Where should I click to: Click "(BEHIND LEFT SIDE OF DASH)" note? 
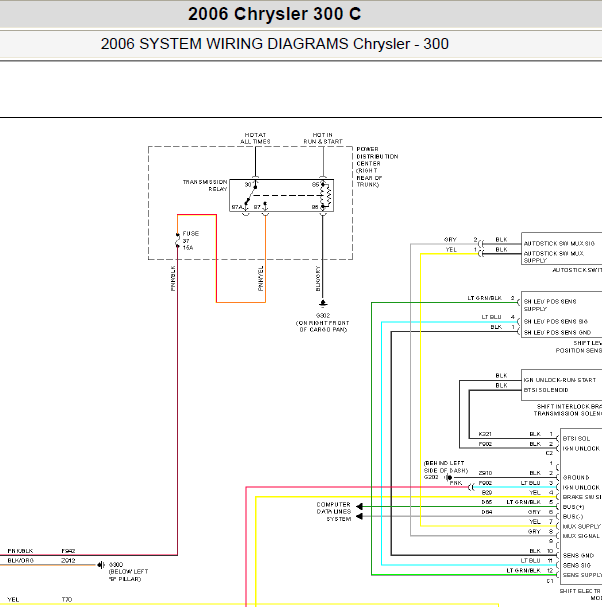pyautogui.click(x=446, y=467)
